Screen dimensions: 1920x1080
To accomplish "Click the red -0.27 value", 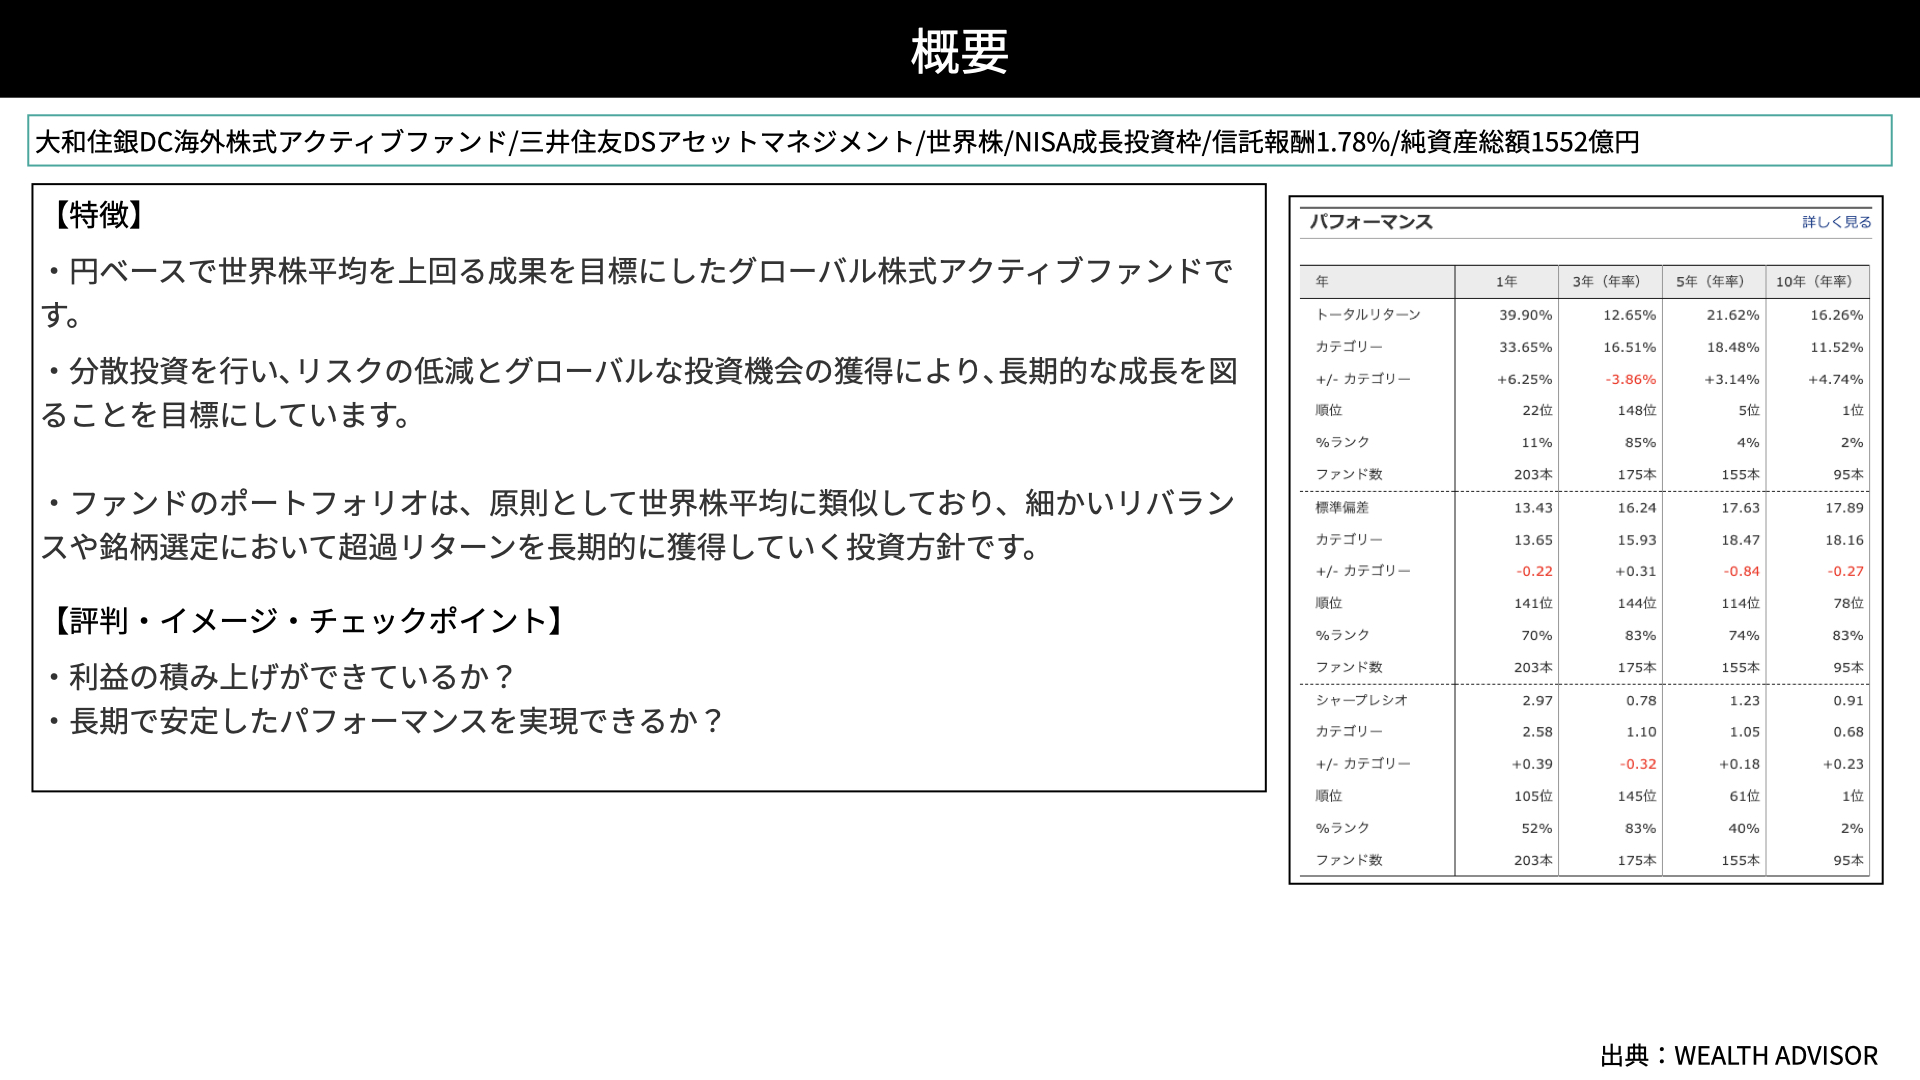I will point(1846,572).
